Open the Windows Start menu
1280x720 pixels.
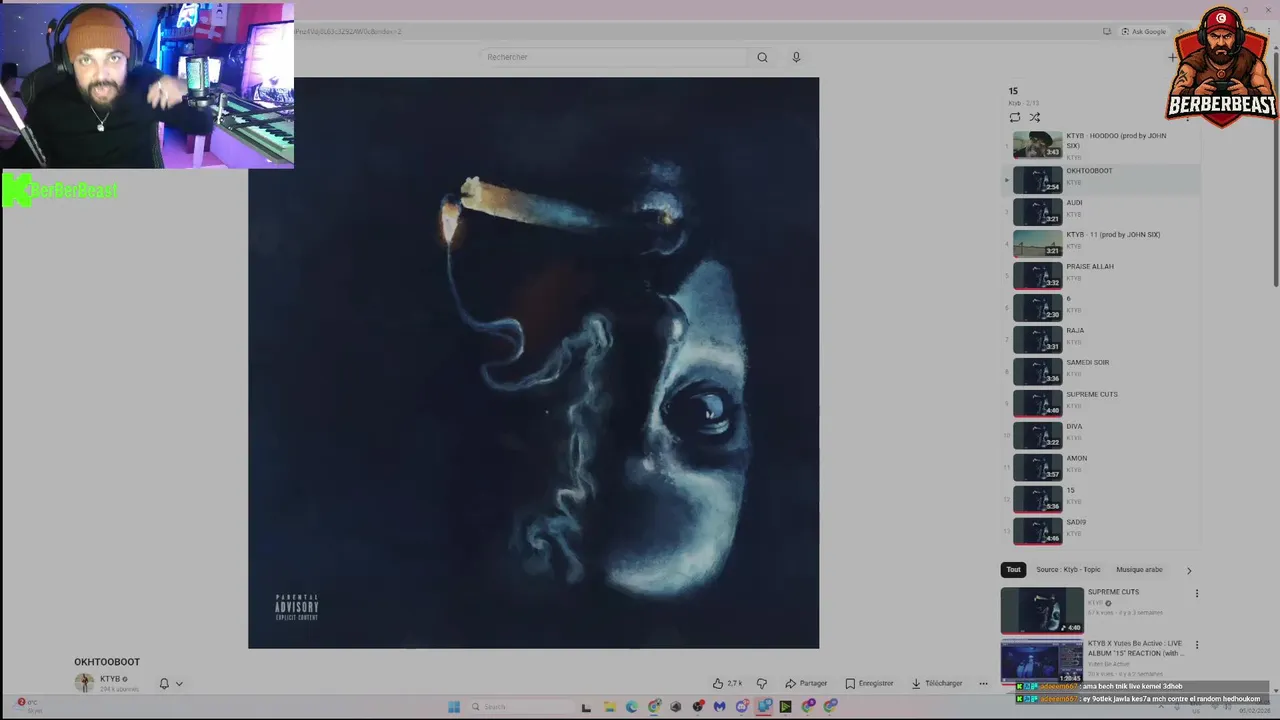[453, 707]
